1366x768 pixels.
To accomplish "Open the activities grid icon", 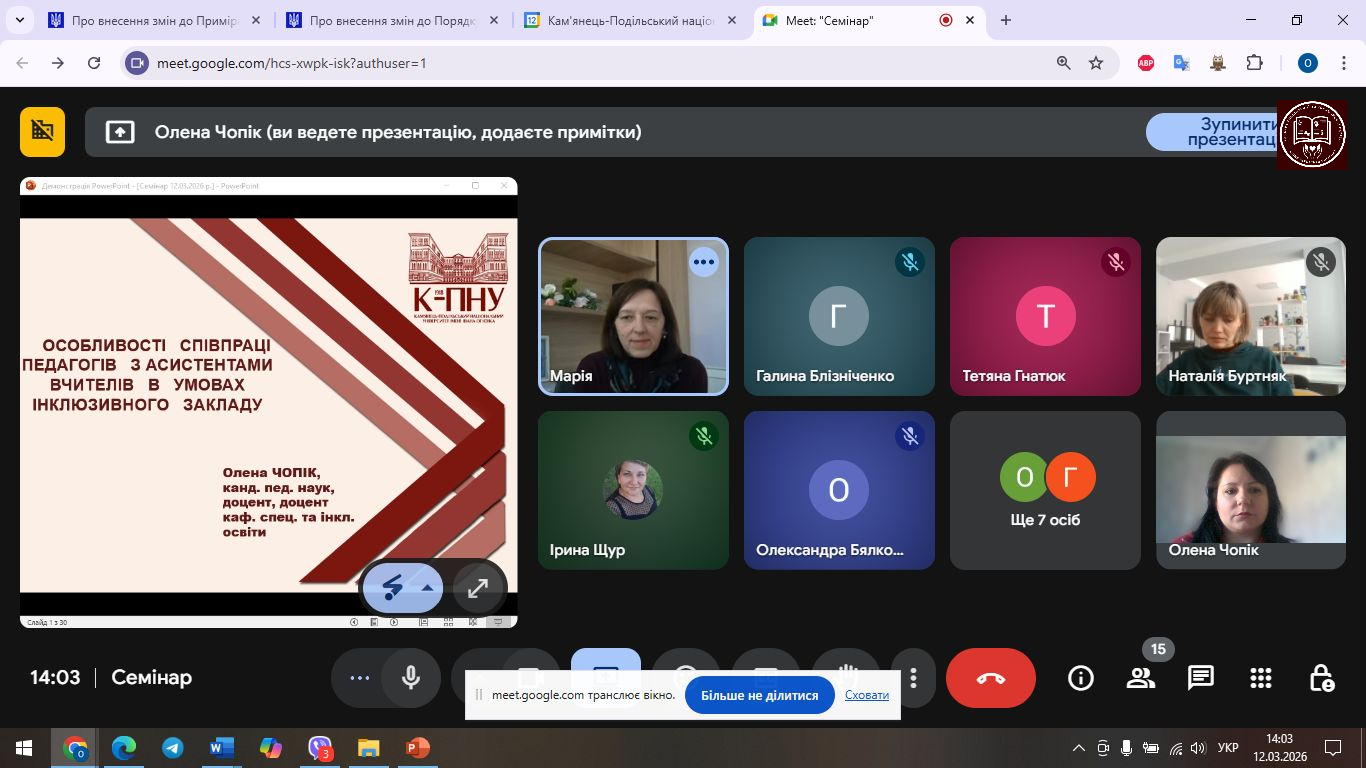I will coord(1261,678).
